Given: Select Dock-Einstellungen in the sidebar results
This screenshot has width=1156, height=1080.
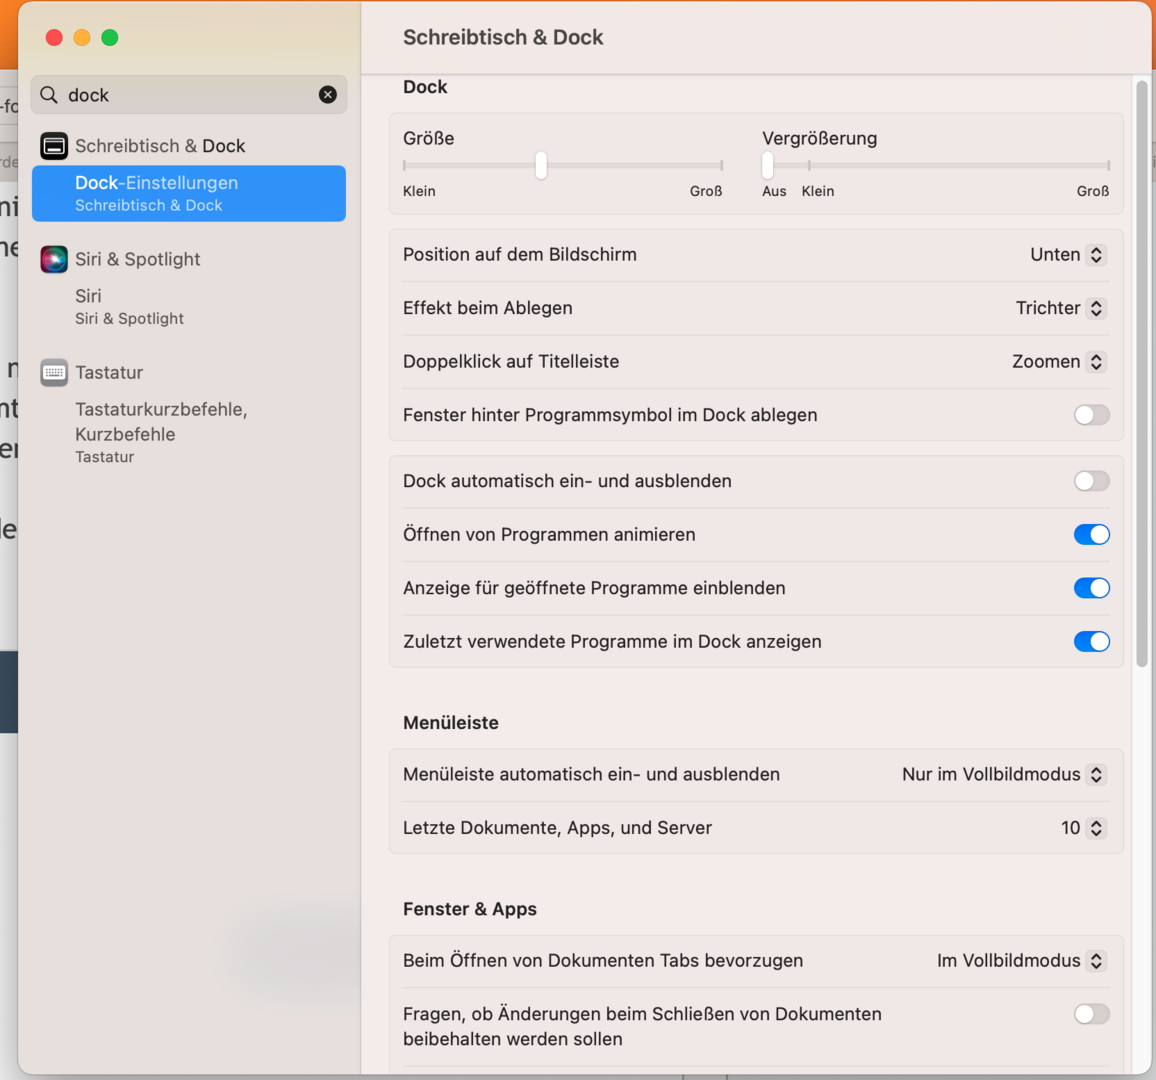Looking at the screenshot, I should [x=189, y=193].
